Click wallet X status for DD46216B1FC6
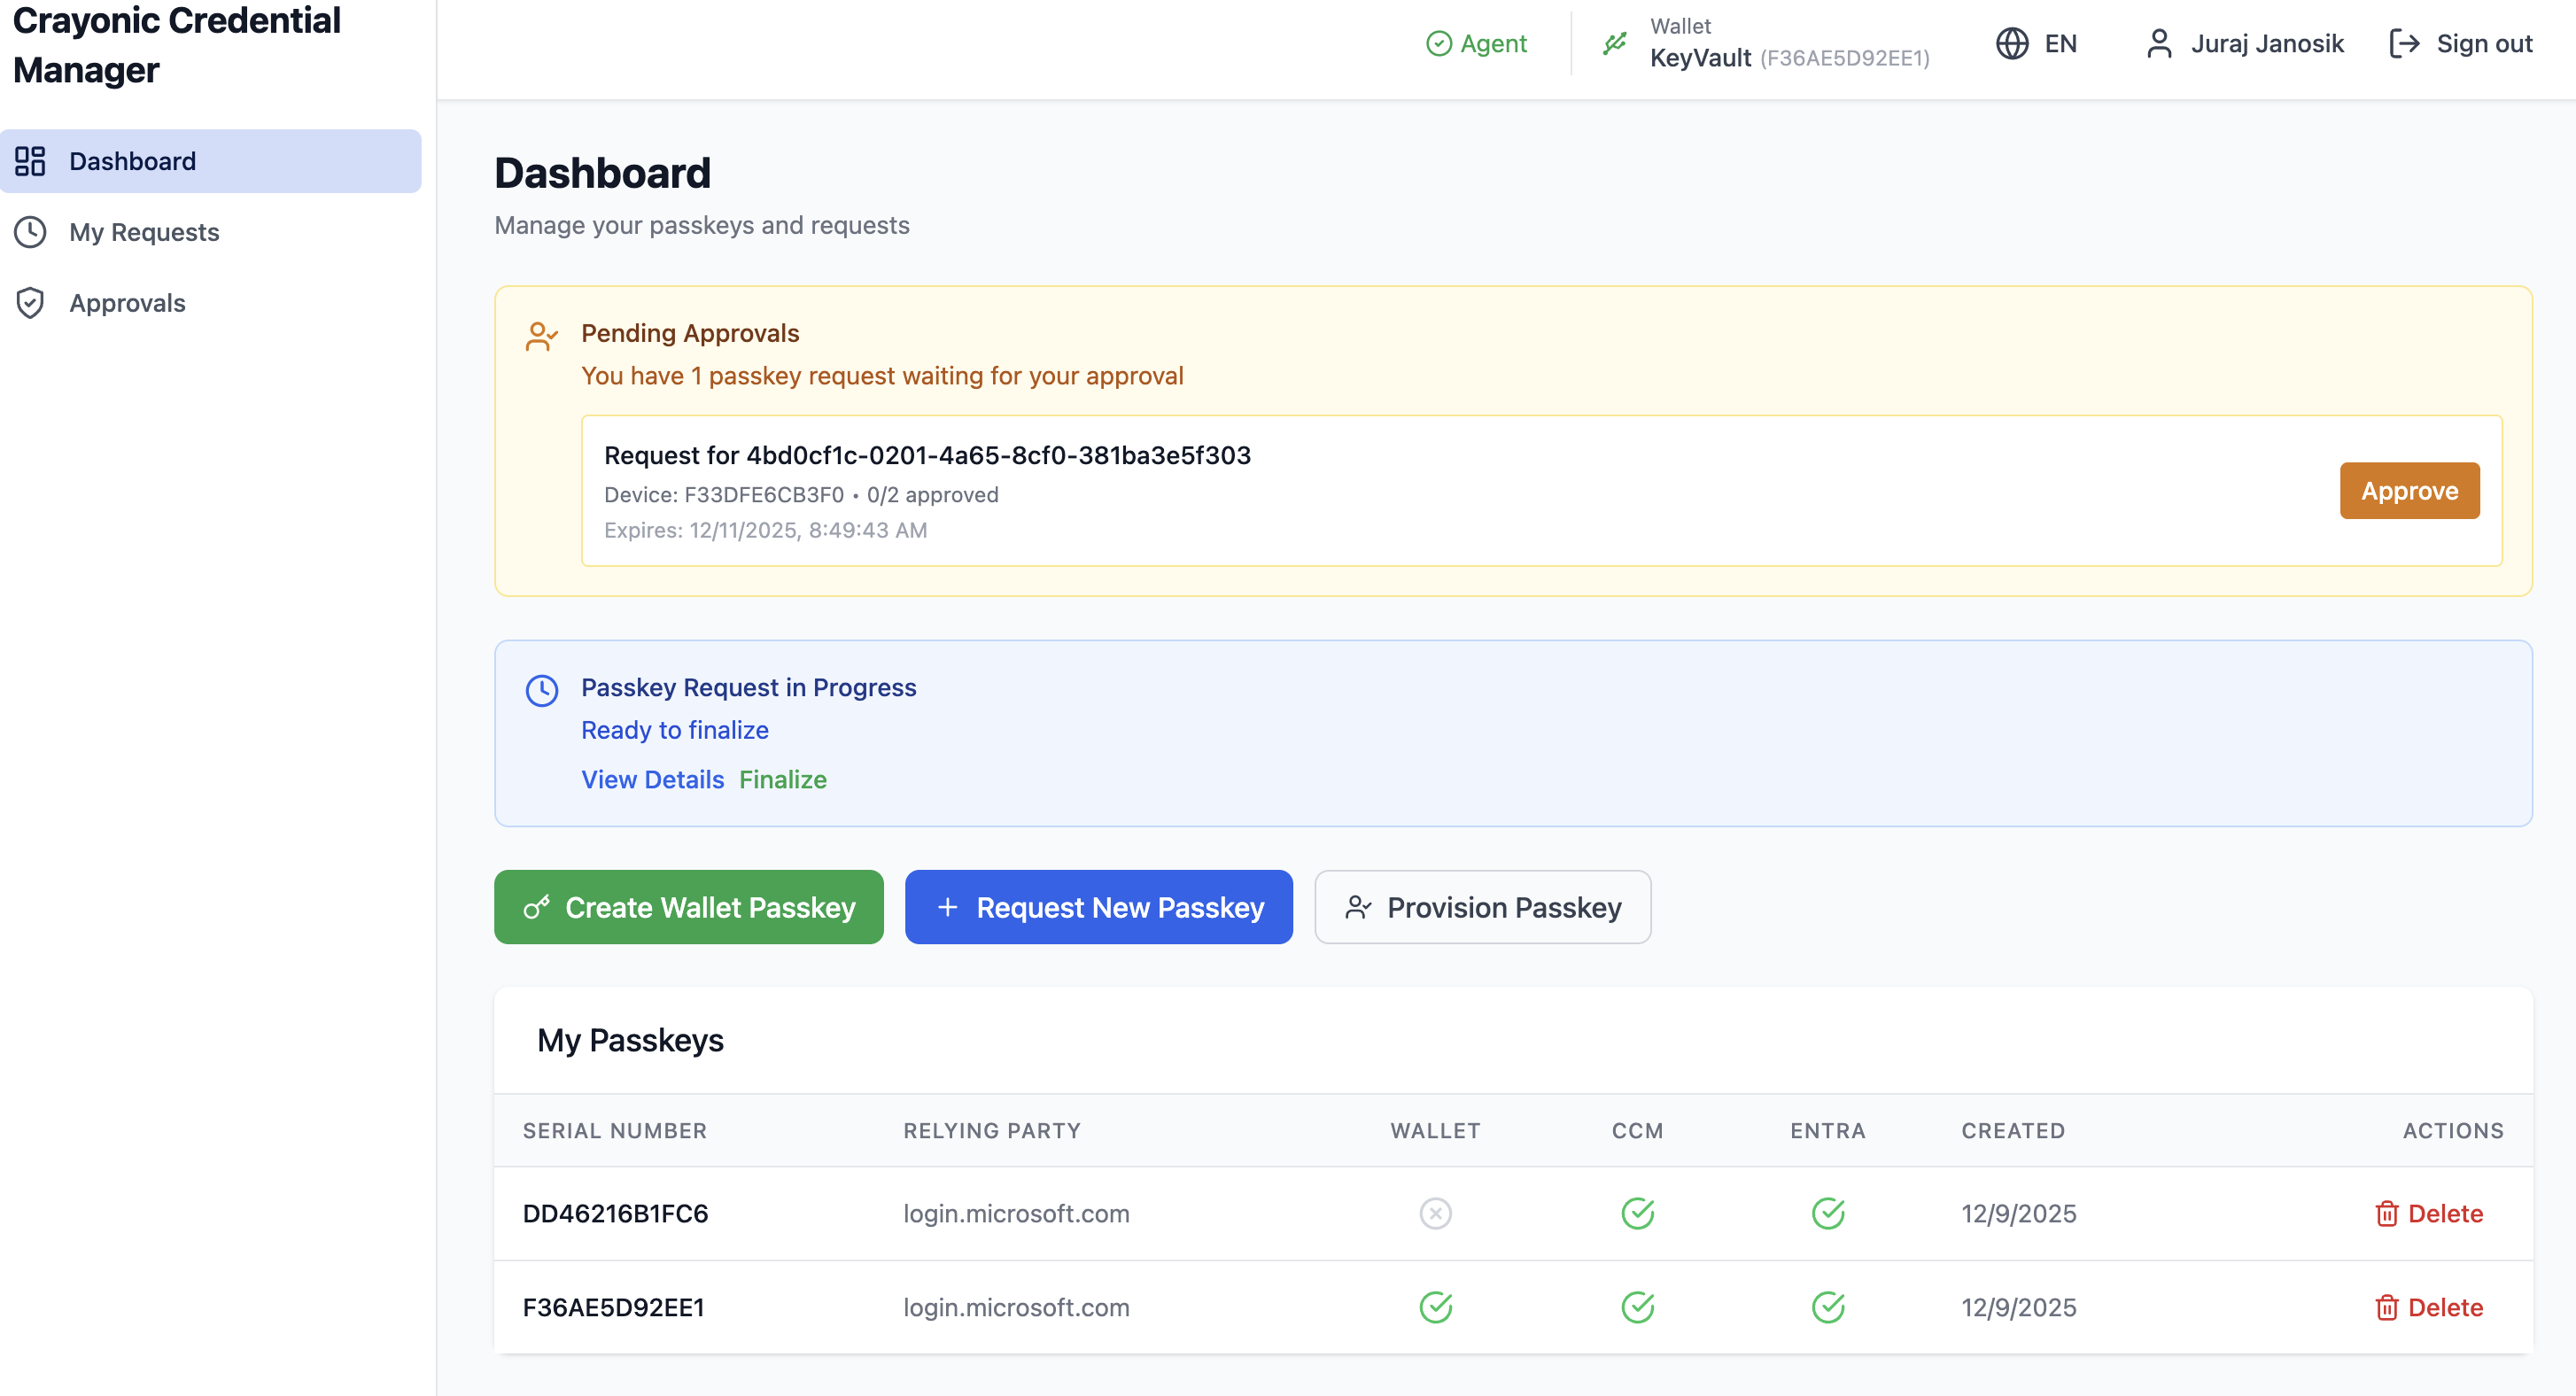 [1435, 1213]
